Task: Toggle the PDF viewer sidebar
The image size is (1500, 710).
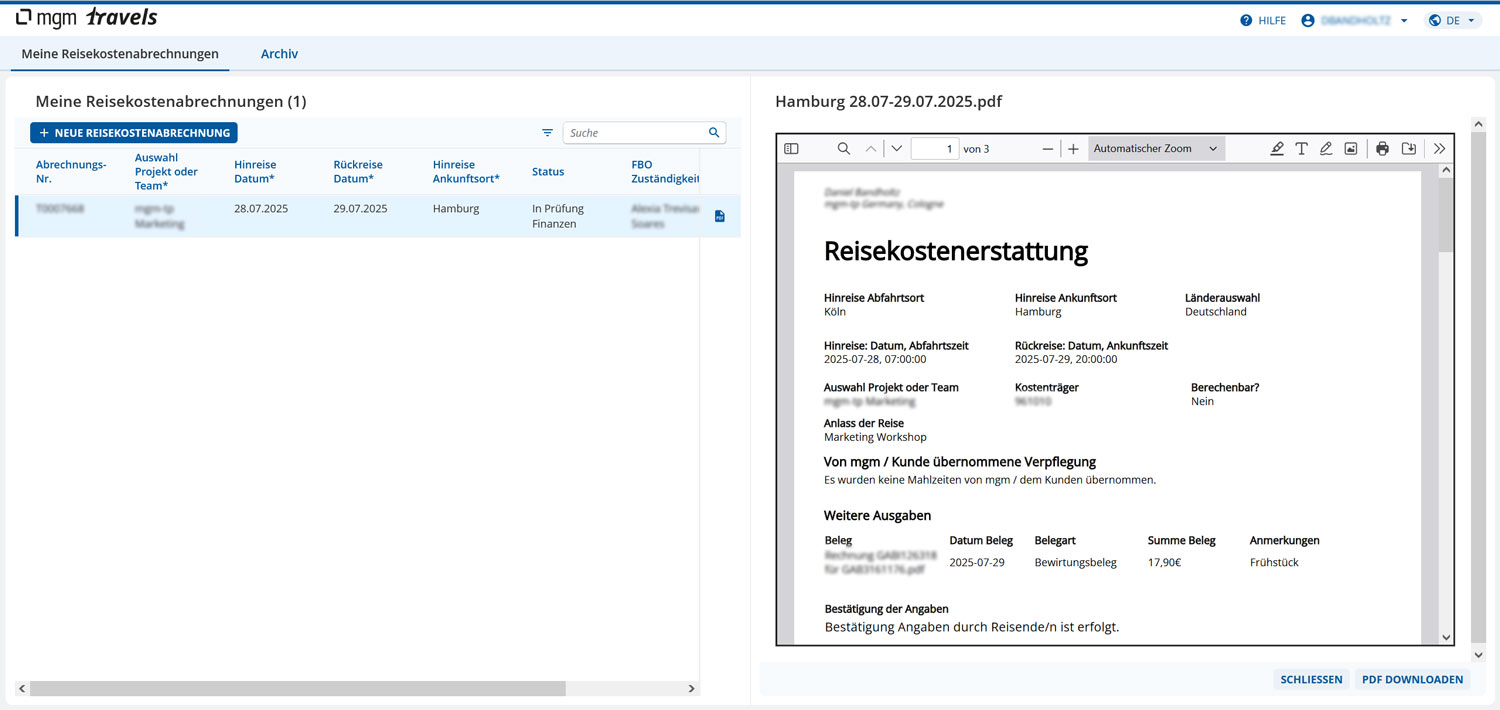Action: [x=791, y=149]
